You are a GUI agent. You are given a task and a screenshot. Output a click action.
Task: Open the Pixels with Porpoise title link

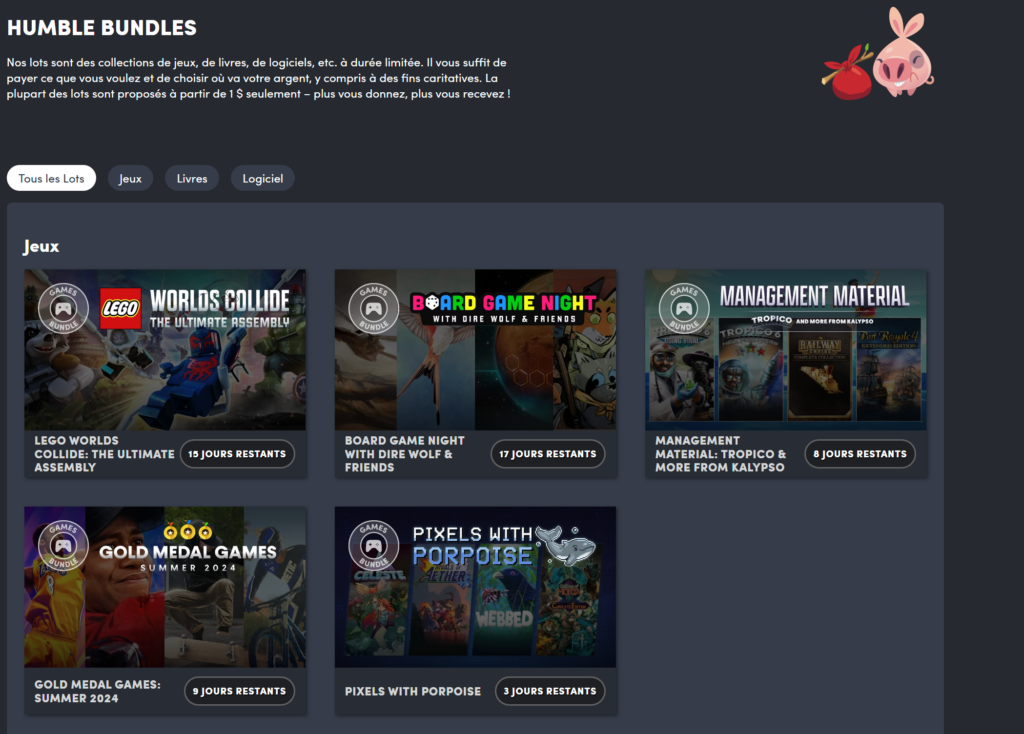pyautogui.click(x=413, y=691)
